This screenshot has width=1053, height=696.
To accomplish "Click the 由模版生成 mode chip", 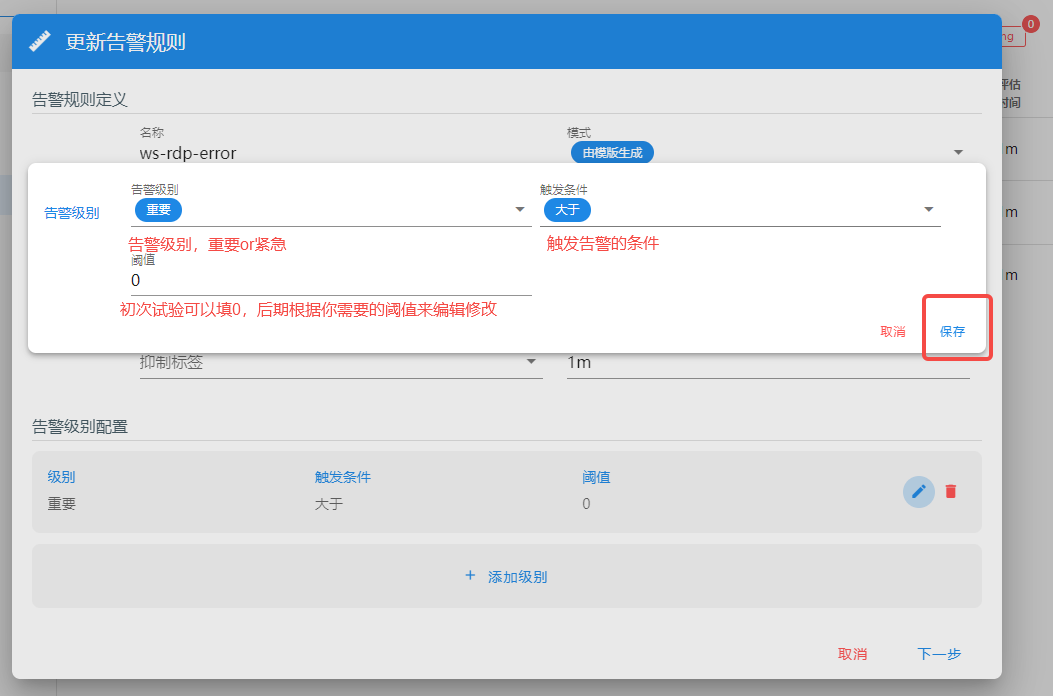I will point(612,153).
